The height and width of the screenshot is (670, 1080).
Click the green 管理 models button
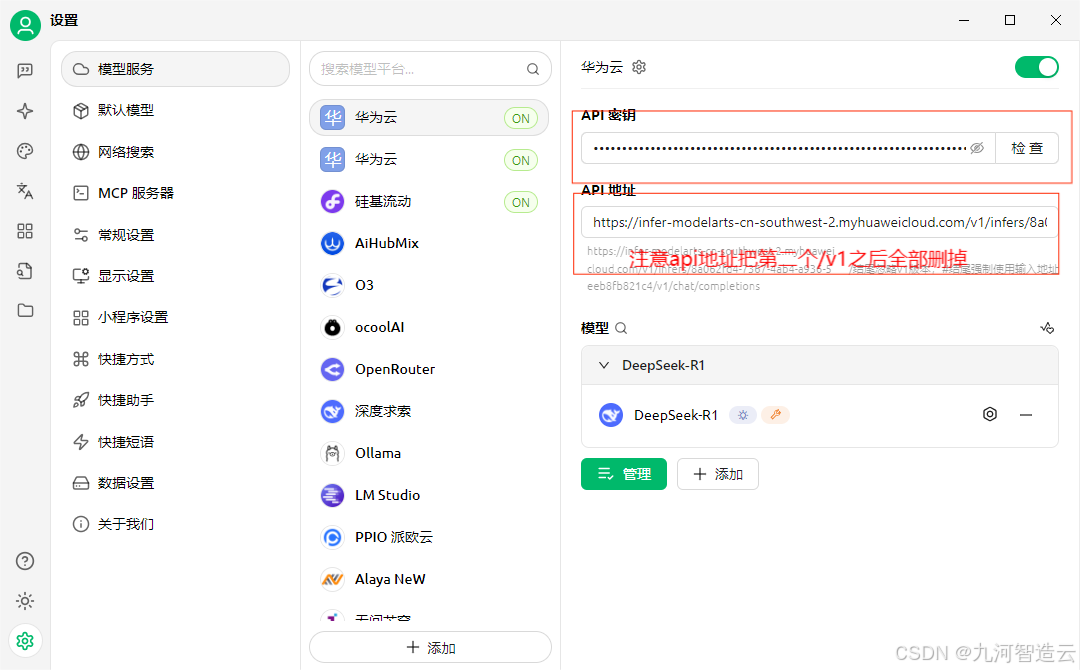click(623, 474)
